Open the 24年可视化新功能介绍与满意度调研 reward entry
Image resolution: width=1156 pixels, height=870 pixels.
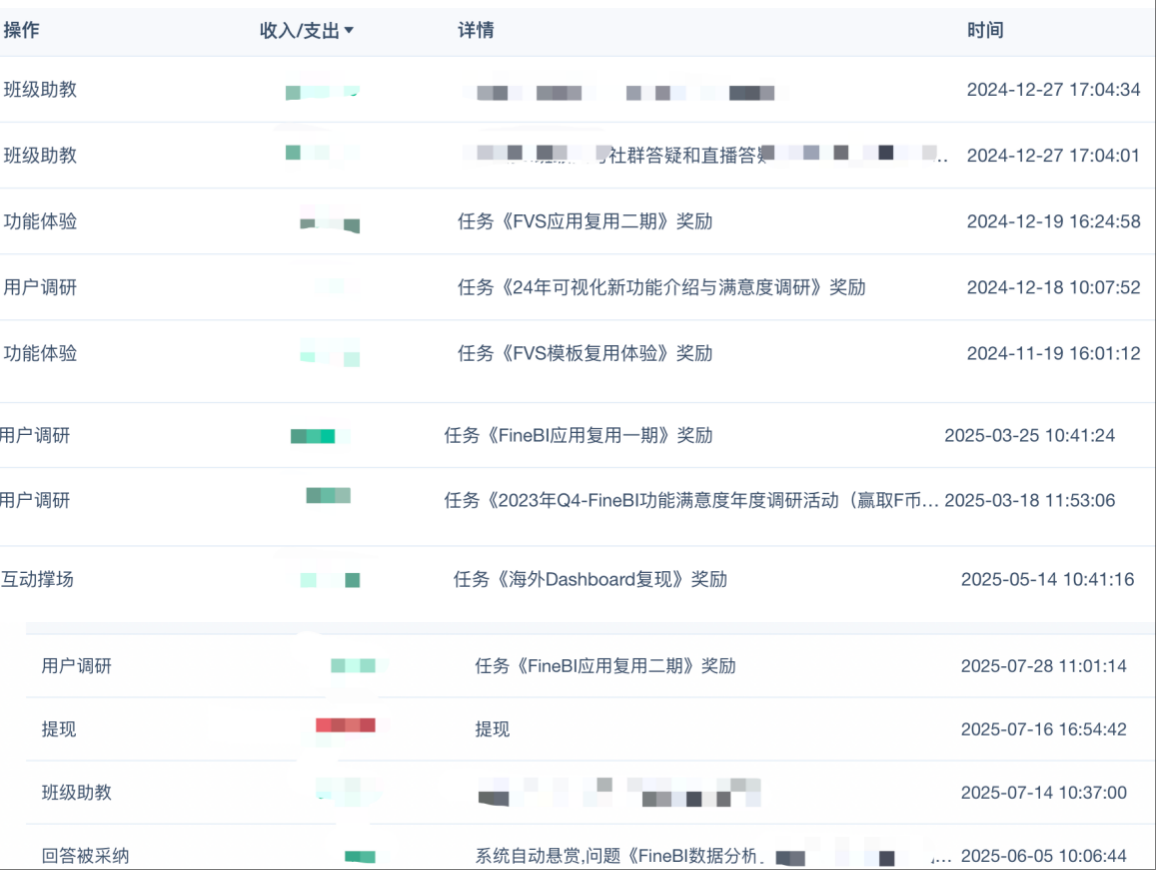coord(661,287)
